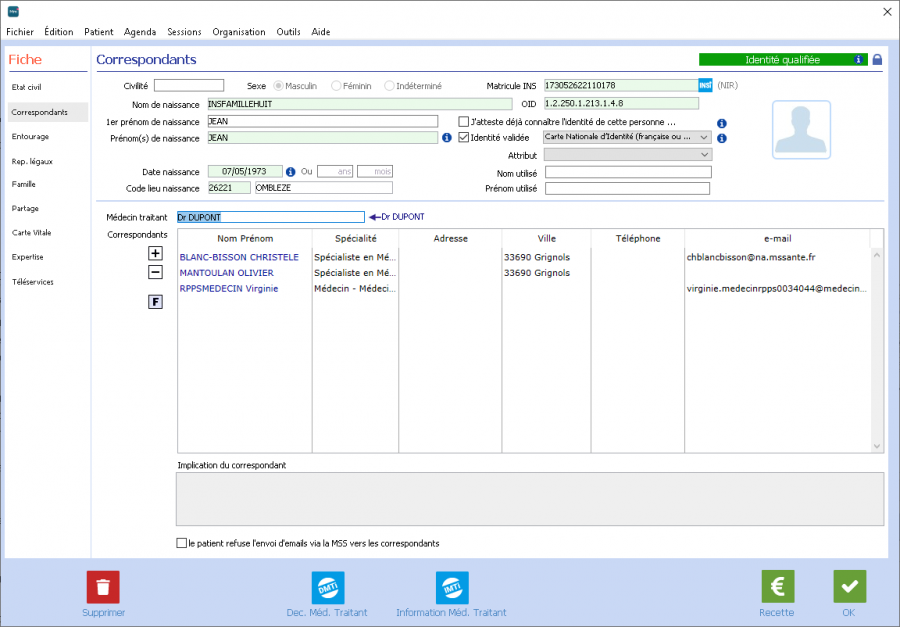Add a correspondant with plus icon
The height and width of the screenshot is (627, 900).
tap(155, 253)
